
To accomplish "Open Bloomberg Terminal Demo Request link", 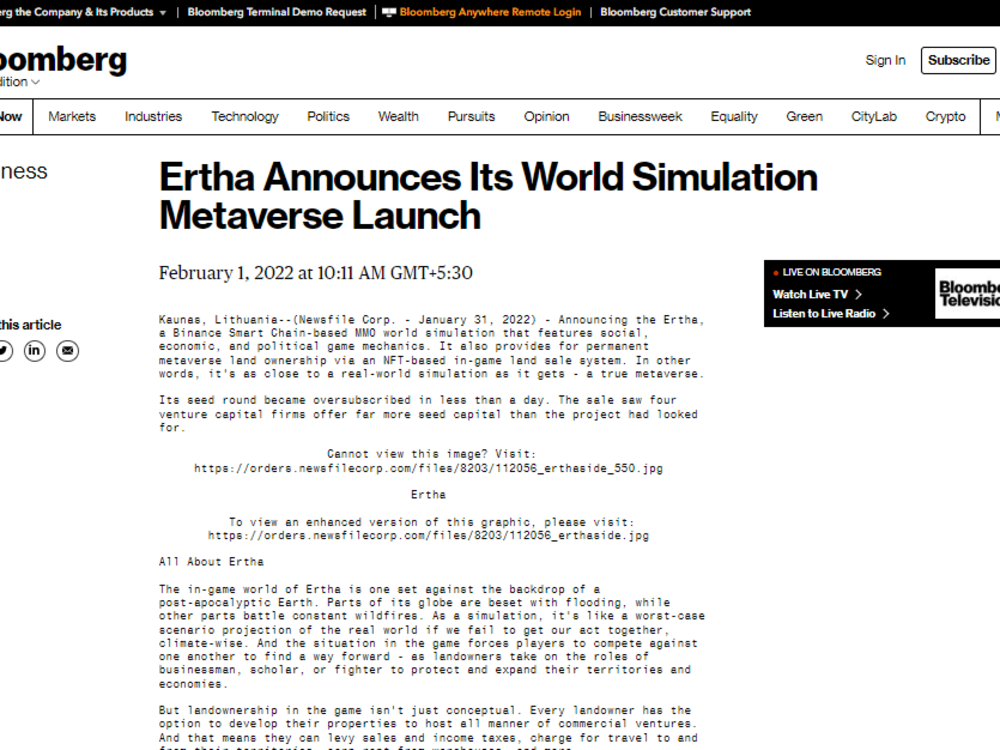I will tap(277, 12).
